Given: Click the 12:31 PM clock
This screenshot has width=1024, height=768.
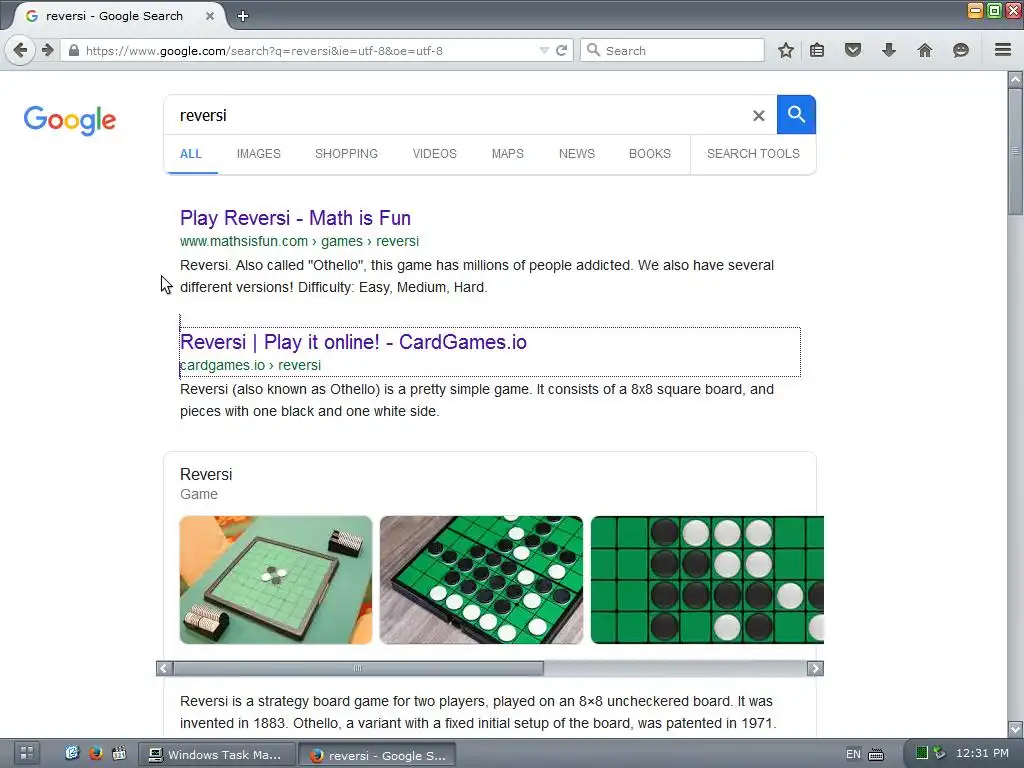Looking at the screenshot, I should (x=982, y=753).
